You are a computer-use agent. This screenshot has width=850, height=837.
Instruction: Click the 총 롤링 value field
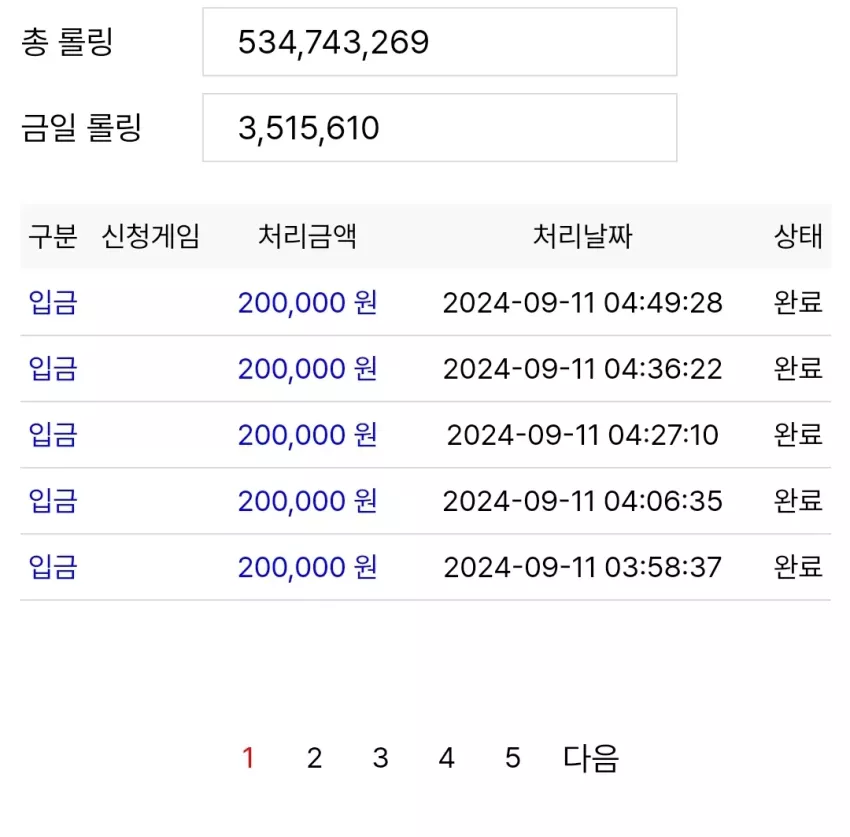point(440,42)
